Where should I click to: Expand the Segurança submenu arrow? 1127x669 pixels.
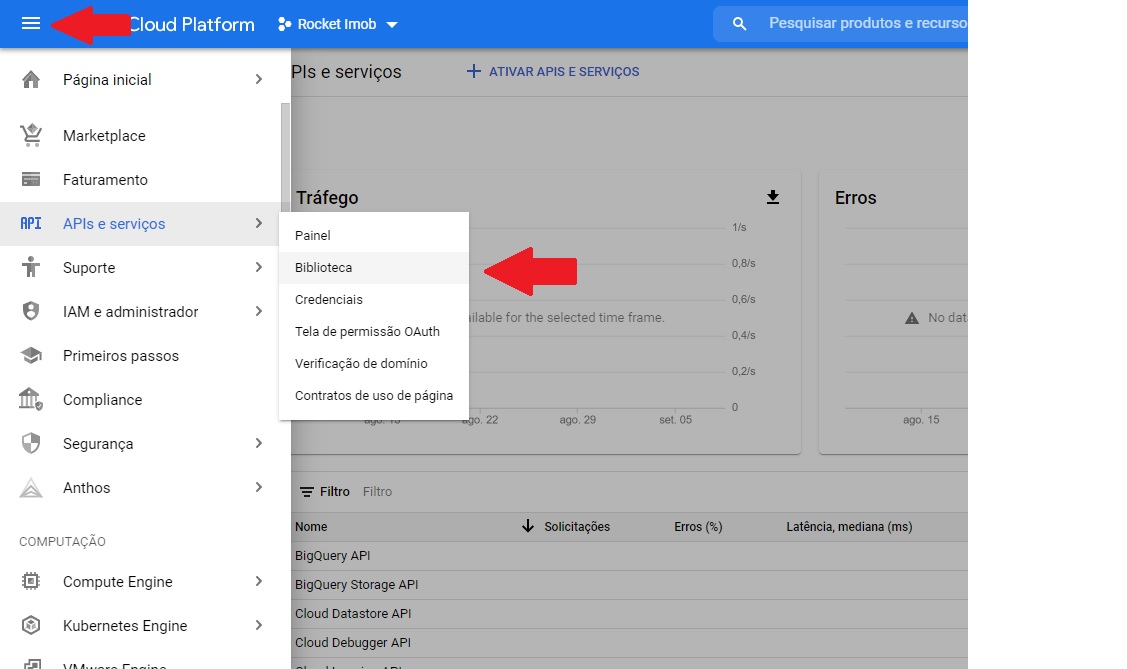[x=259, y=443]
